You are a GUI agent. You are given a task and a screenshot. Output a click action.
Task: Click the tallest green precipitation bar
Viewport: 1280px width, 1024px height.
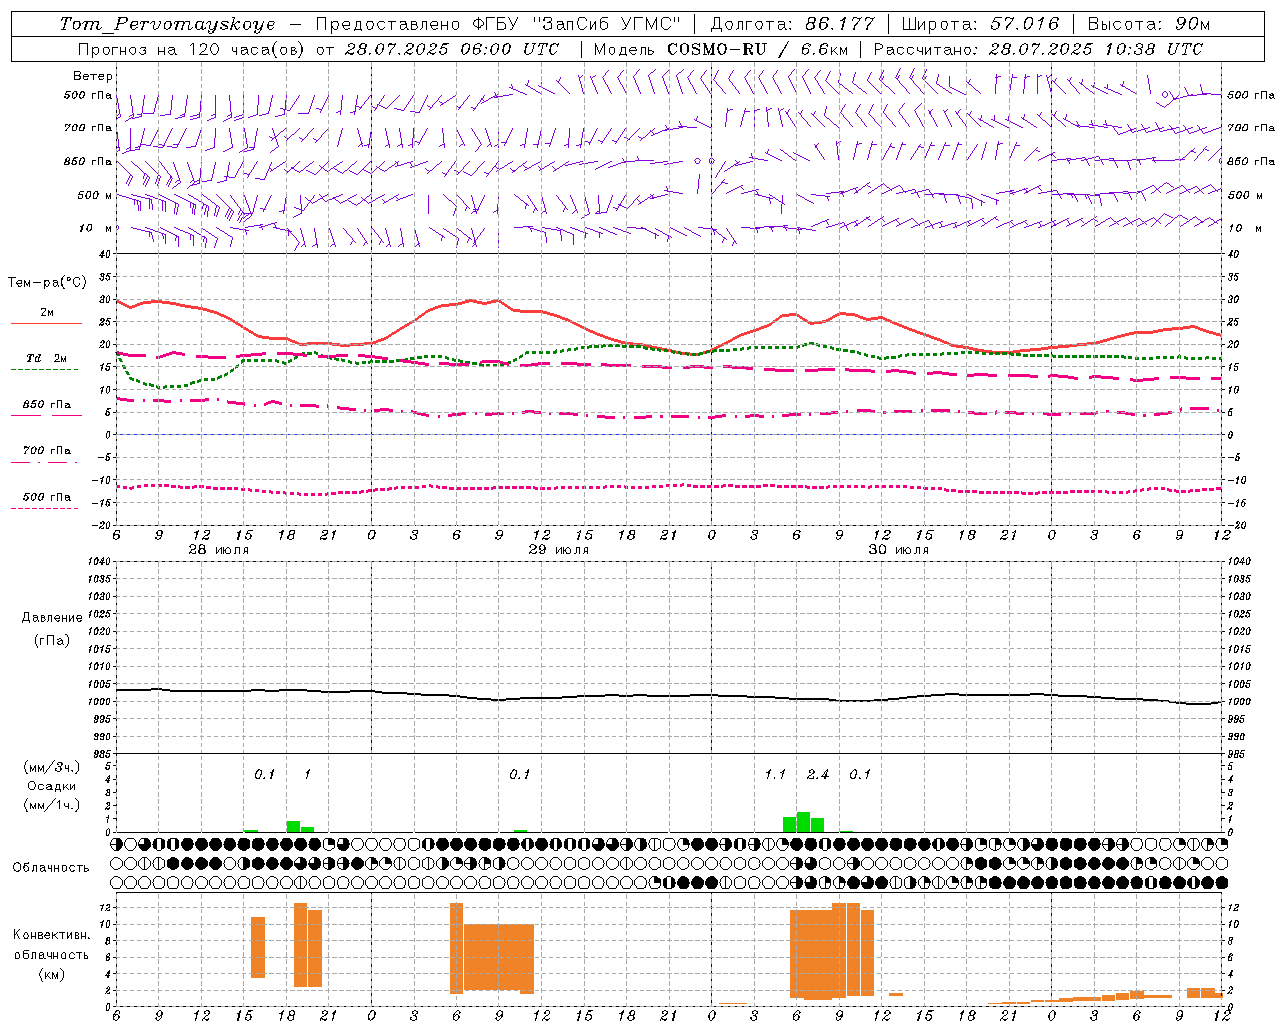tap(803, 822)
